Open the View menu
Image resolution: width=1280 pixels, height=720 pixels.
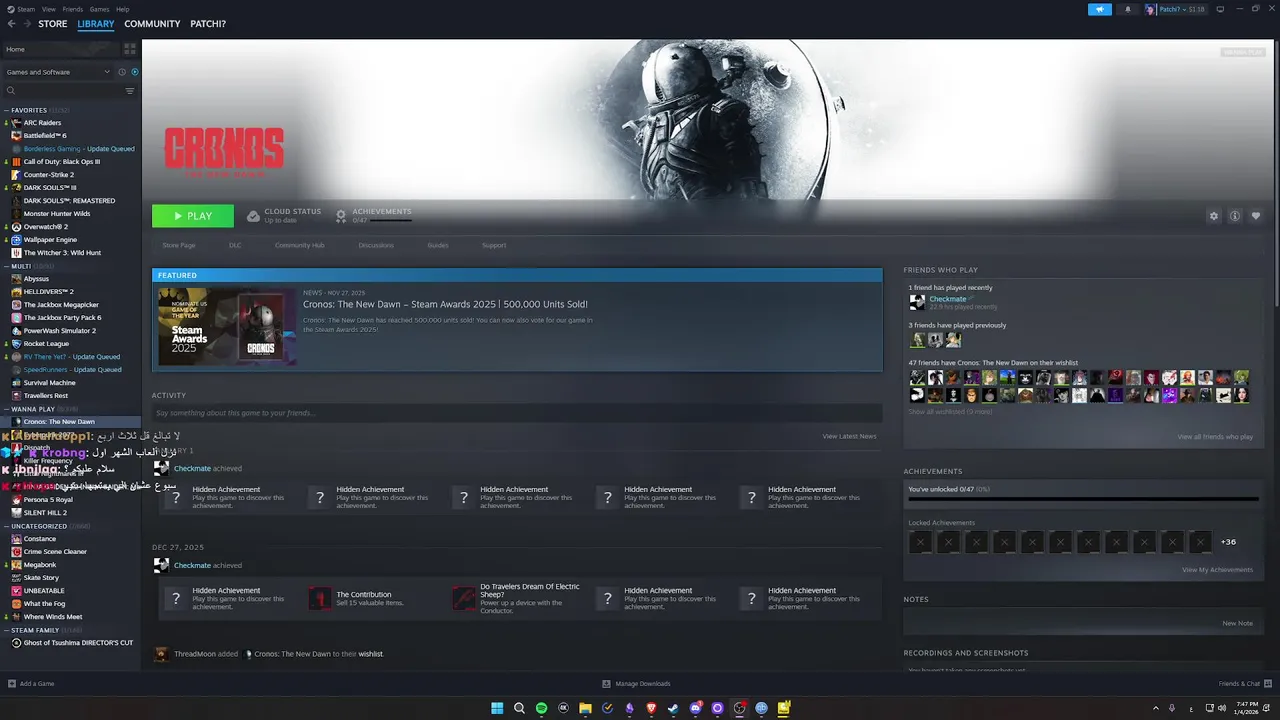click(49, 9)
